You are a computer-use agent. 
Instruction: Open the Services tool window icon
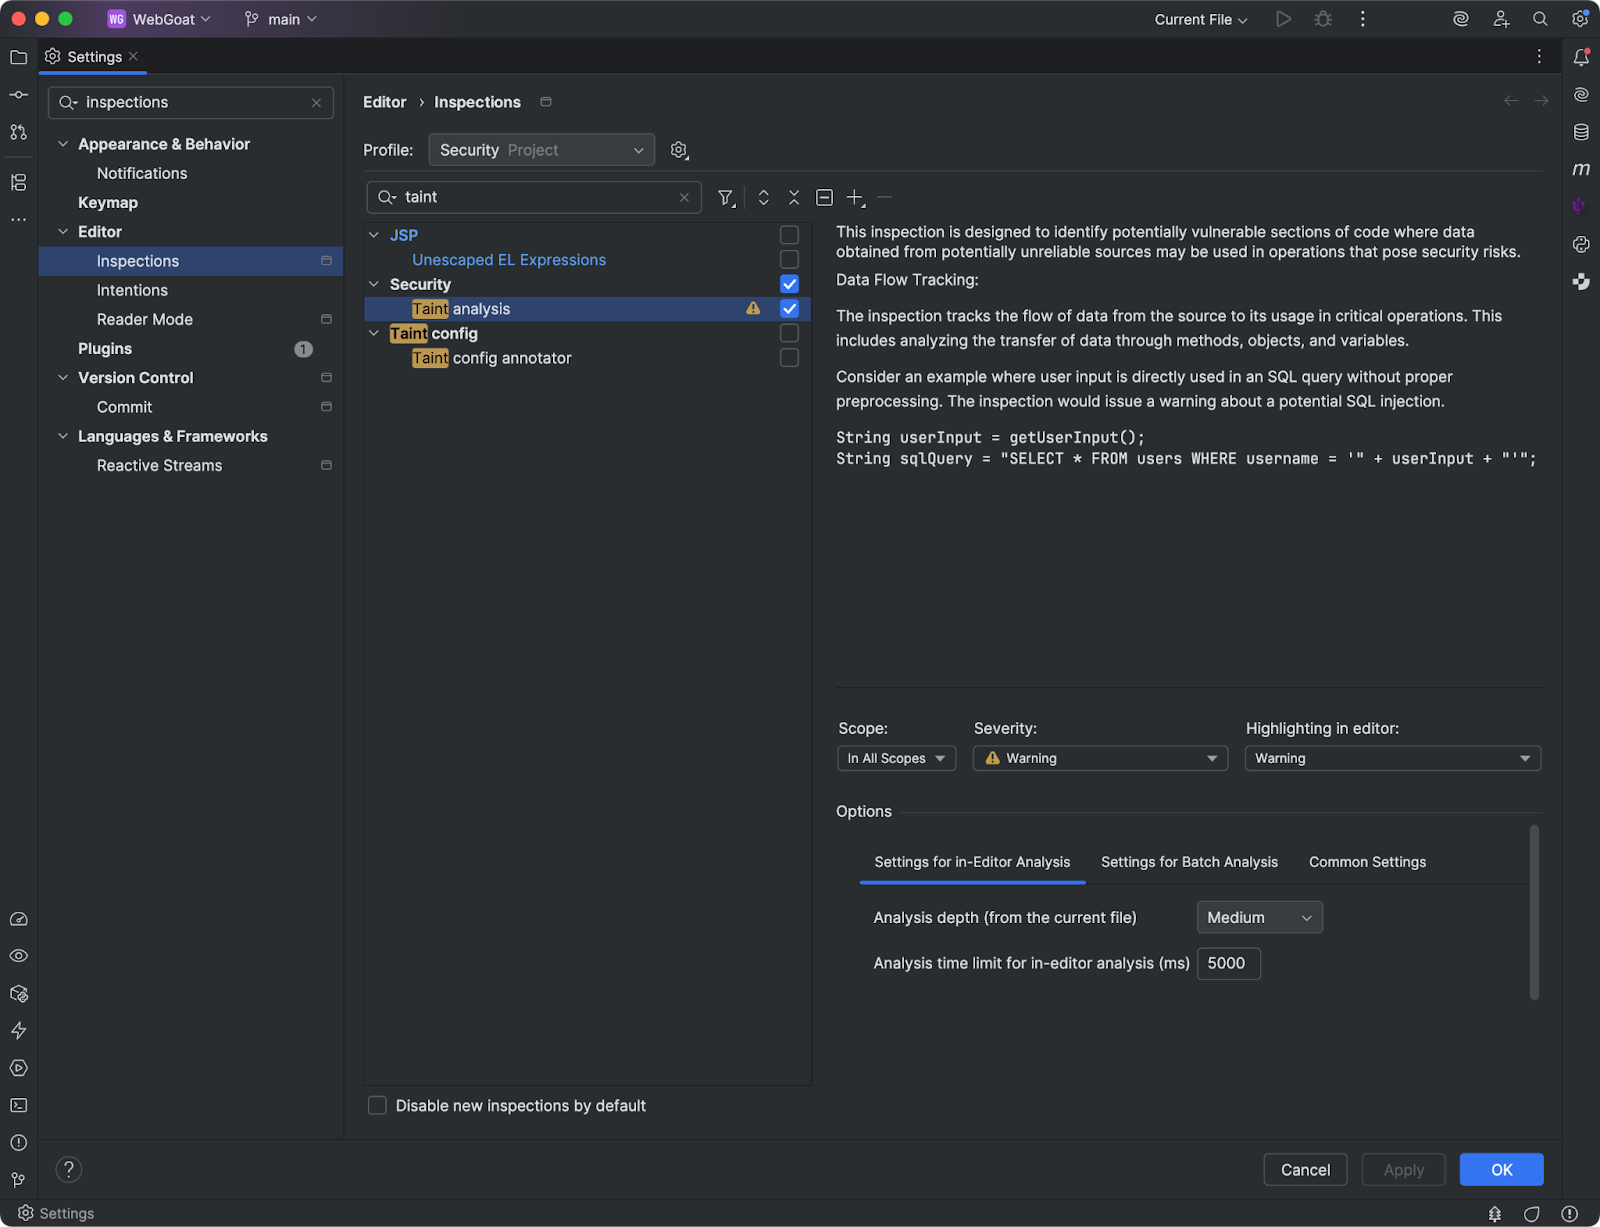pos(18,1068)
